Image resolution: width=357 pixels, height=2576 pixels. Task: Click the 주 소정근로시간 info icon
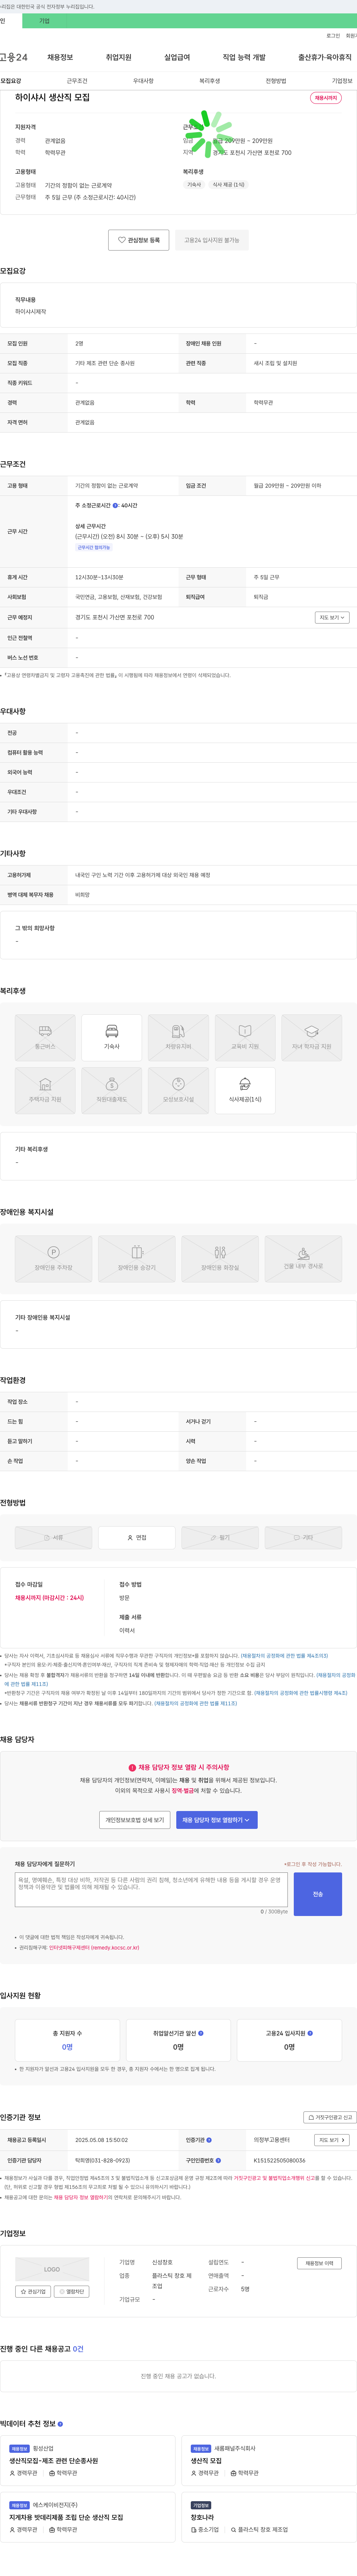pyautogui.click(x=115, y=505)
